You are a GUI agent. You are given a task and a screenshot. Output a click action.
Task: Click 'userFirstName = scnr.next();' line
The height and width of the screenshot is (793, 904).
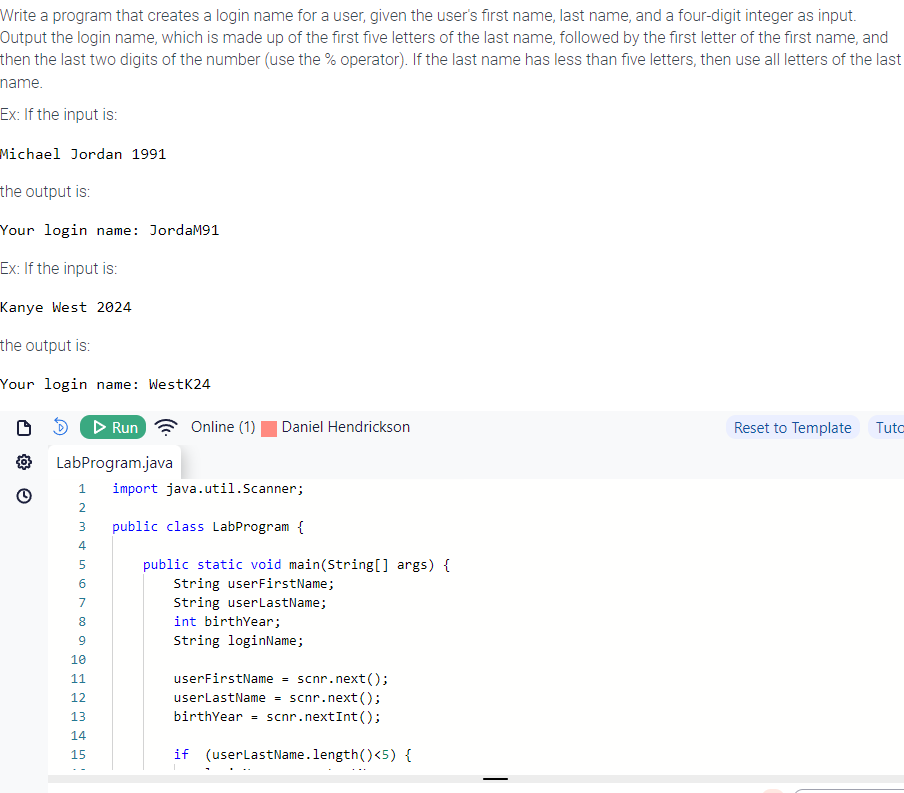pos(281,679)
